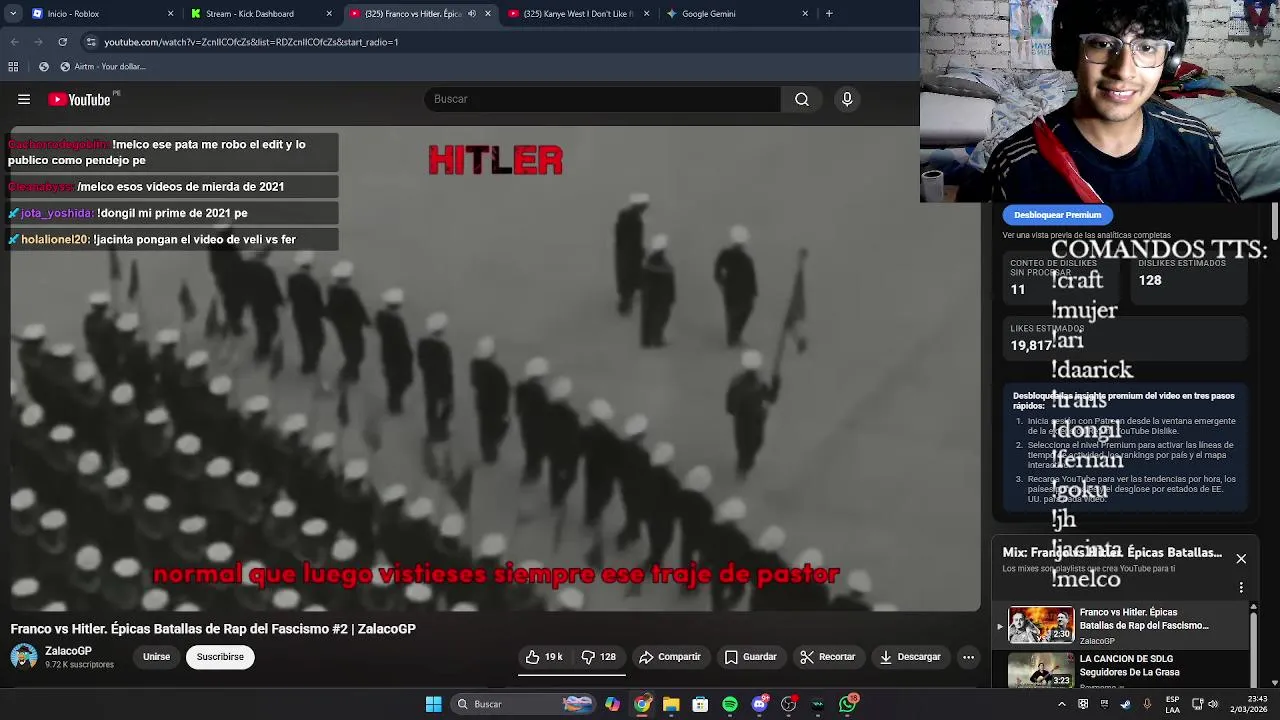Click the taskbar Buscar search box
Viewport: 1280px width, 720px height.
point(524,704)
